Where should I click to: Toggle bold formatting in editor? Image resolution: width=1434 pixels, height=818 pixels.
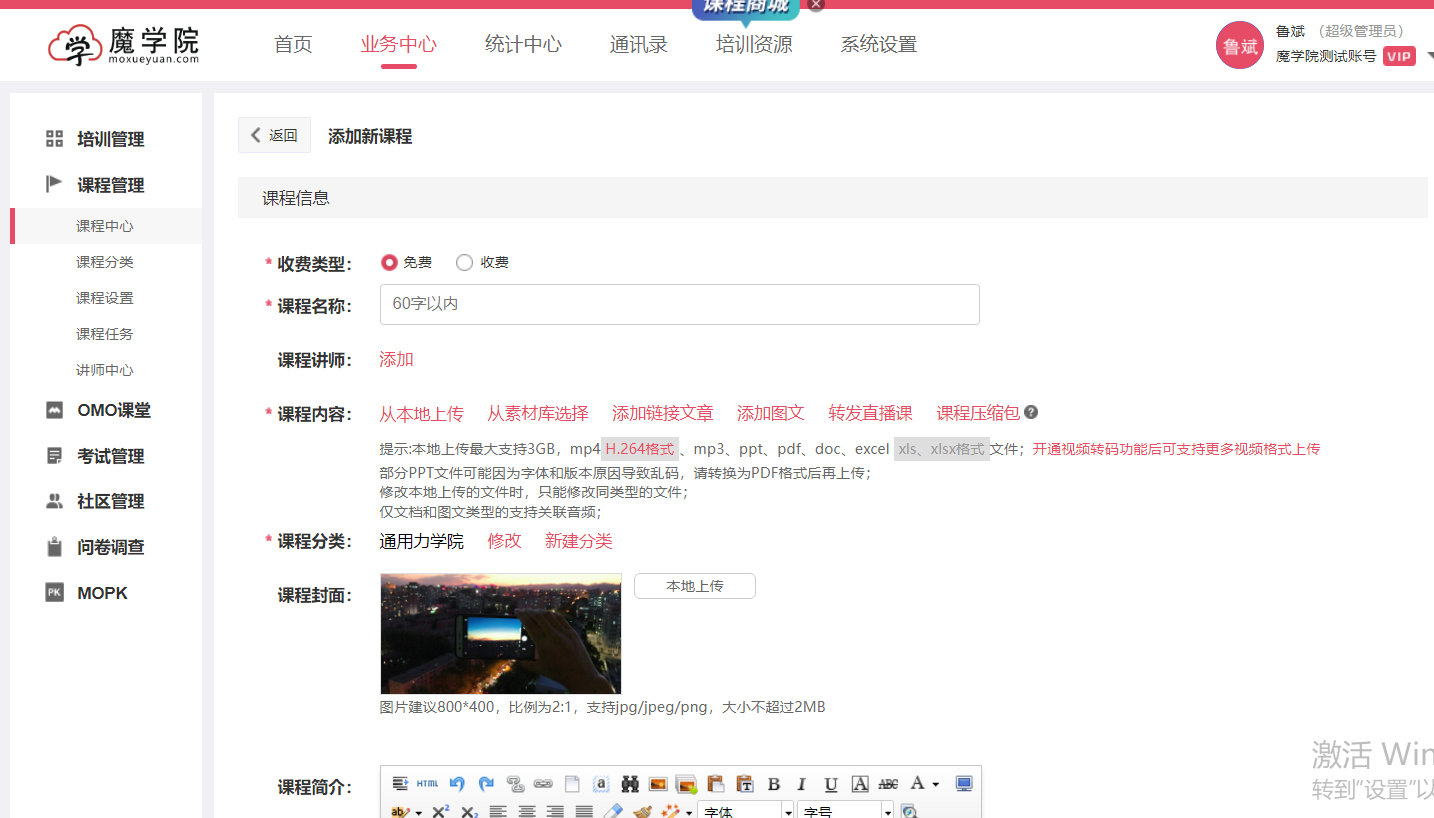(x=774, y=784)
